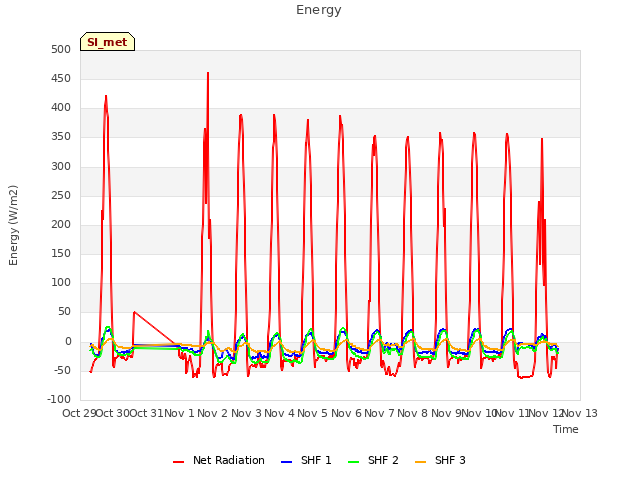640x480 pixels.
Task: Click the -100 y-axis tick label
Action: tap(59, 399)
